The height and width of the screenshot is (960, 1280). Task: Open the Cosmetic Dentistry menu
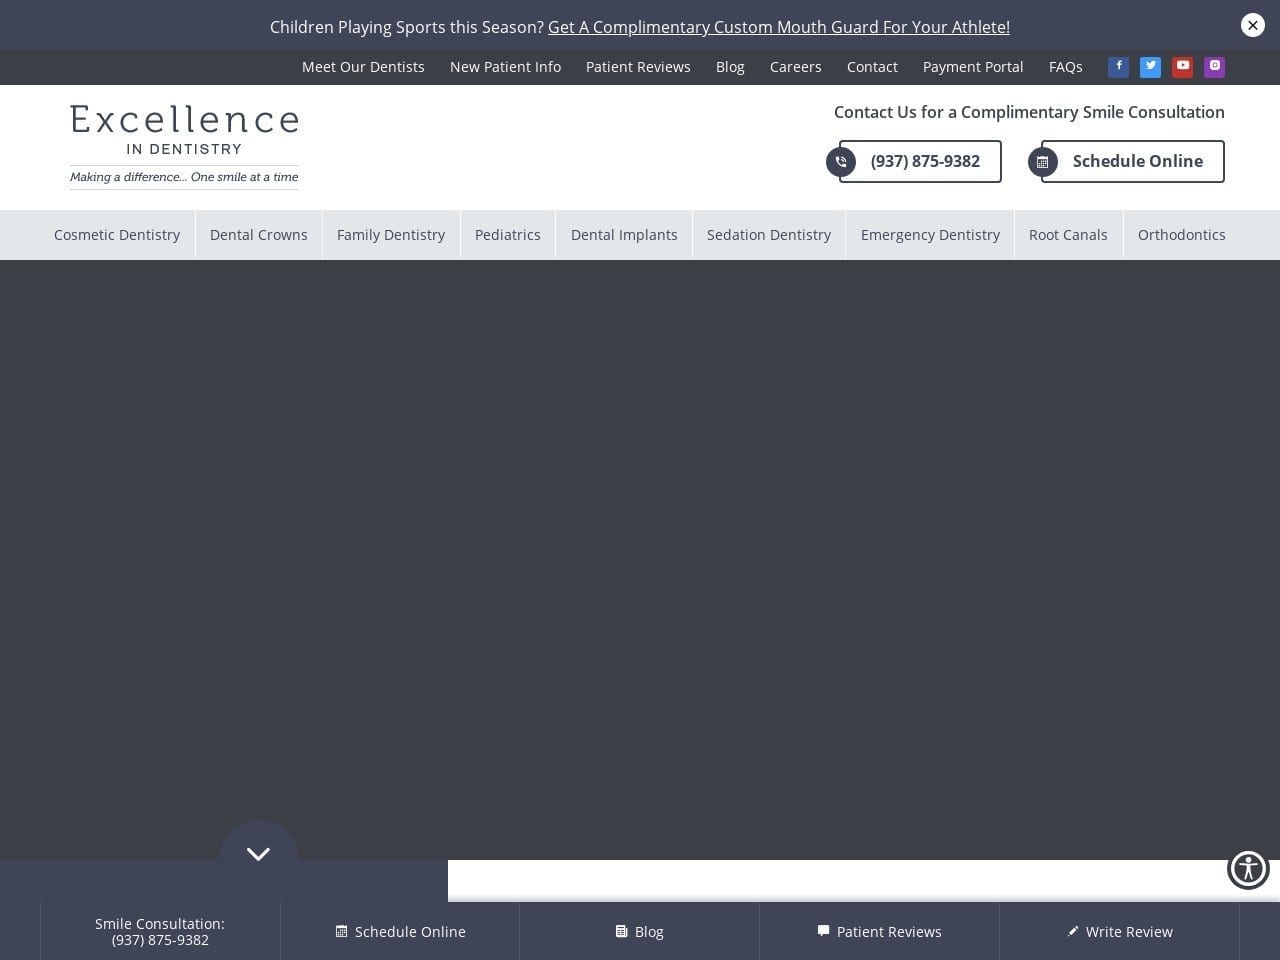[117, 235]
